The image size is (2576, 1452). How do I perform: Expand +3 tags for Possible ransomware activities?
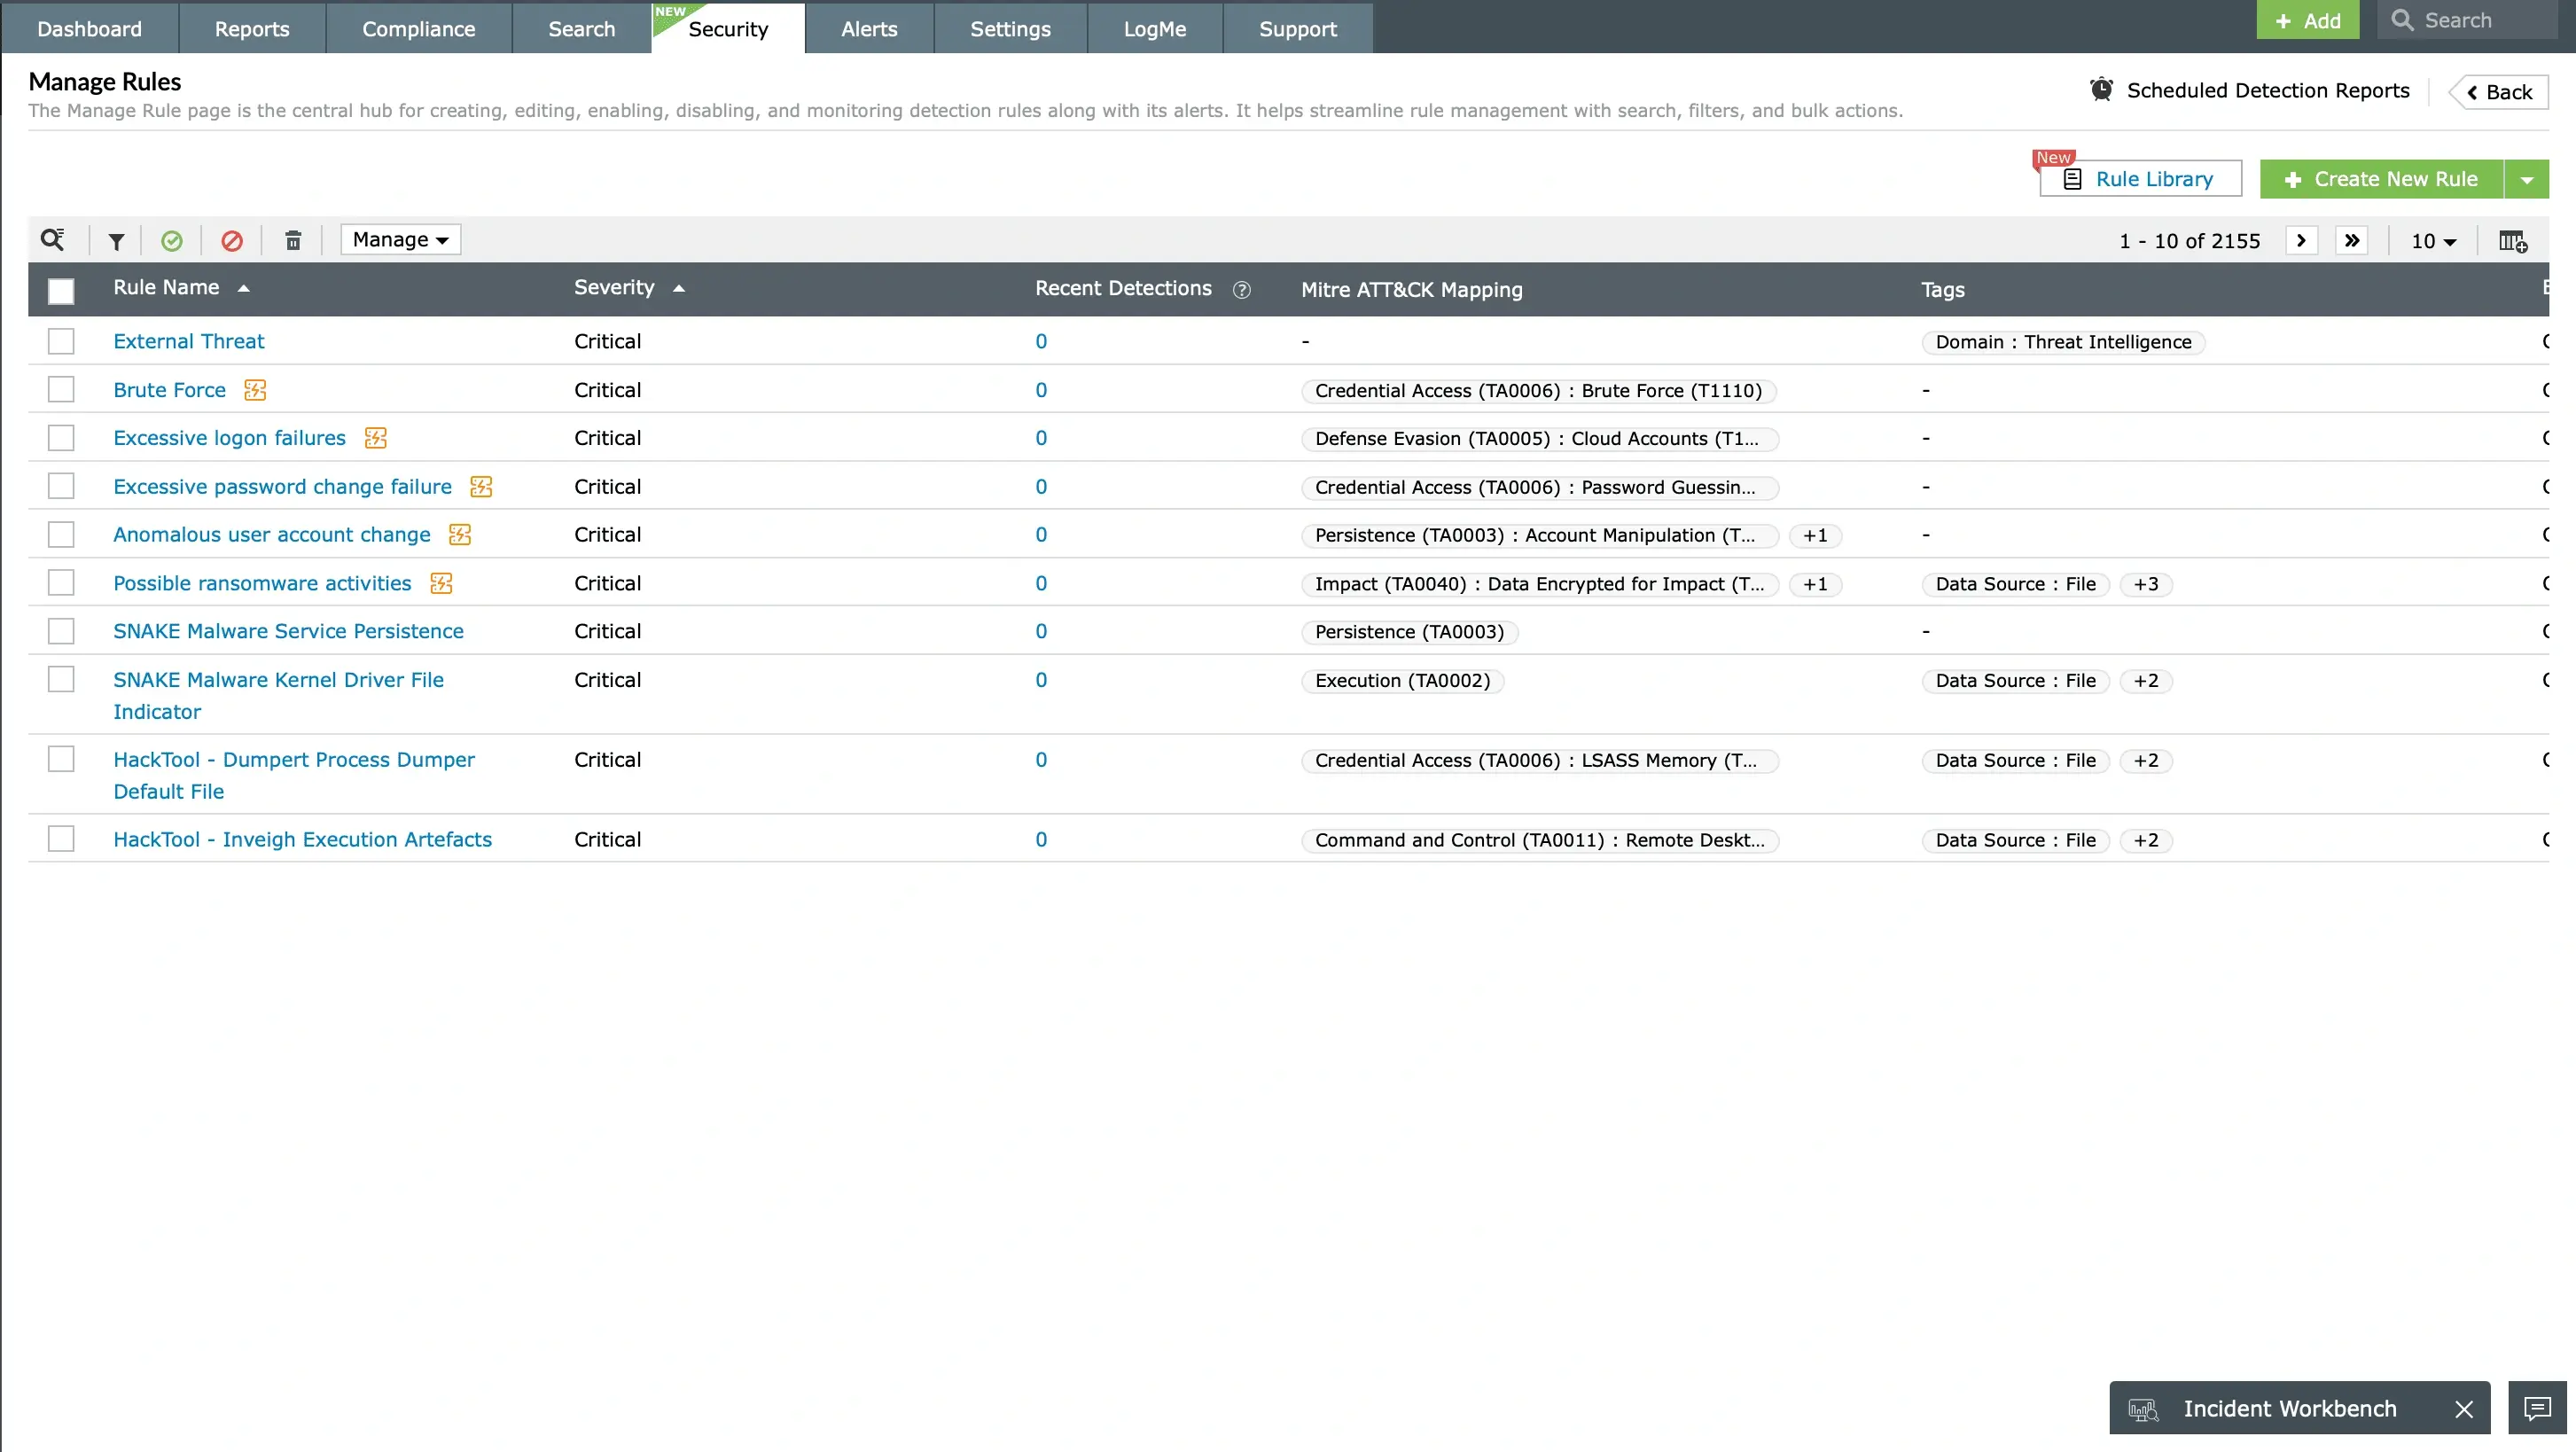pos(2146,584)
